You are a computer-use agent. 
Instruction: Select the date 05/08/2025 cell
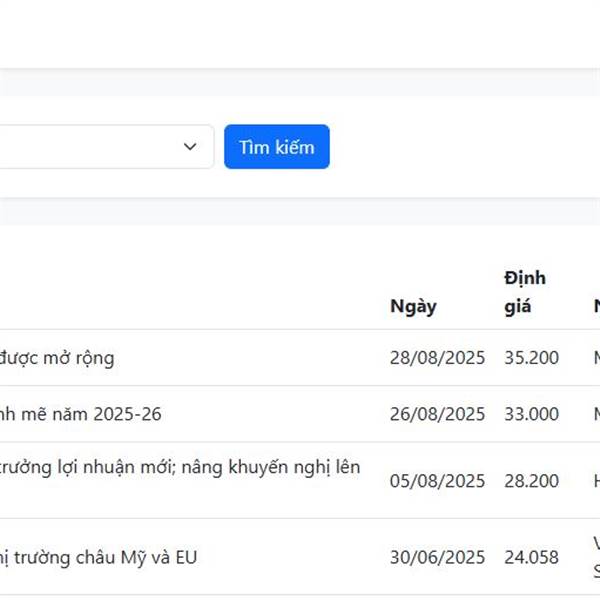click(x=437, y=481)
